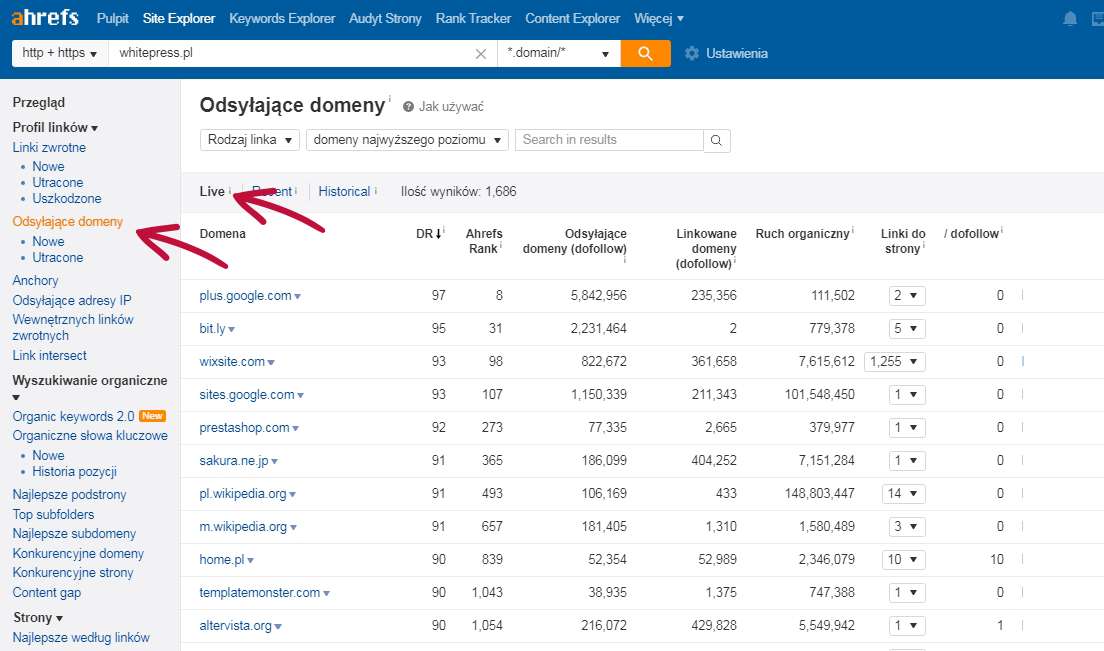Open Organic keywords 2.0
This screenshot has width=1104, height=651.
[x=73, y=417]
